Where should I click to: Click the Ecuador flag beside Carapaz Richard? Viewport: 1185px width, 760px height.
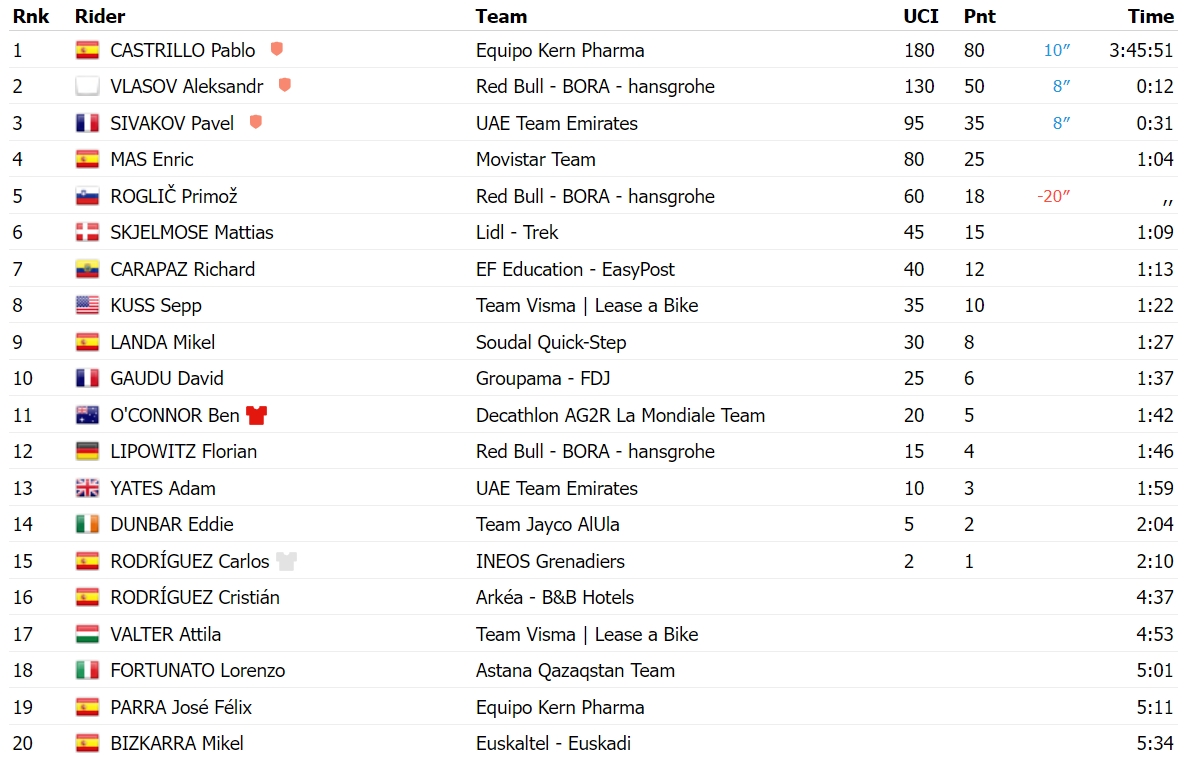pos(88,269)
